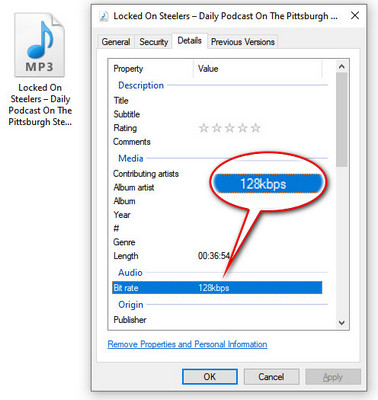The width and height of the screenshot is (378, 400).
Task: Select the Subtitle property row
Action: tap(217, 114)
